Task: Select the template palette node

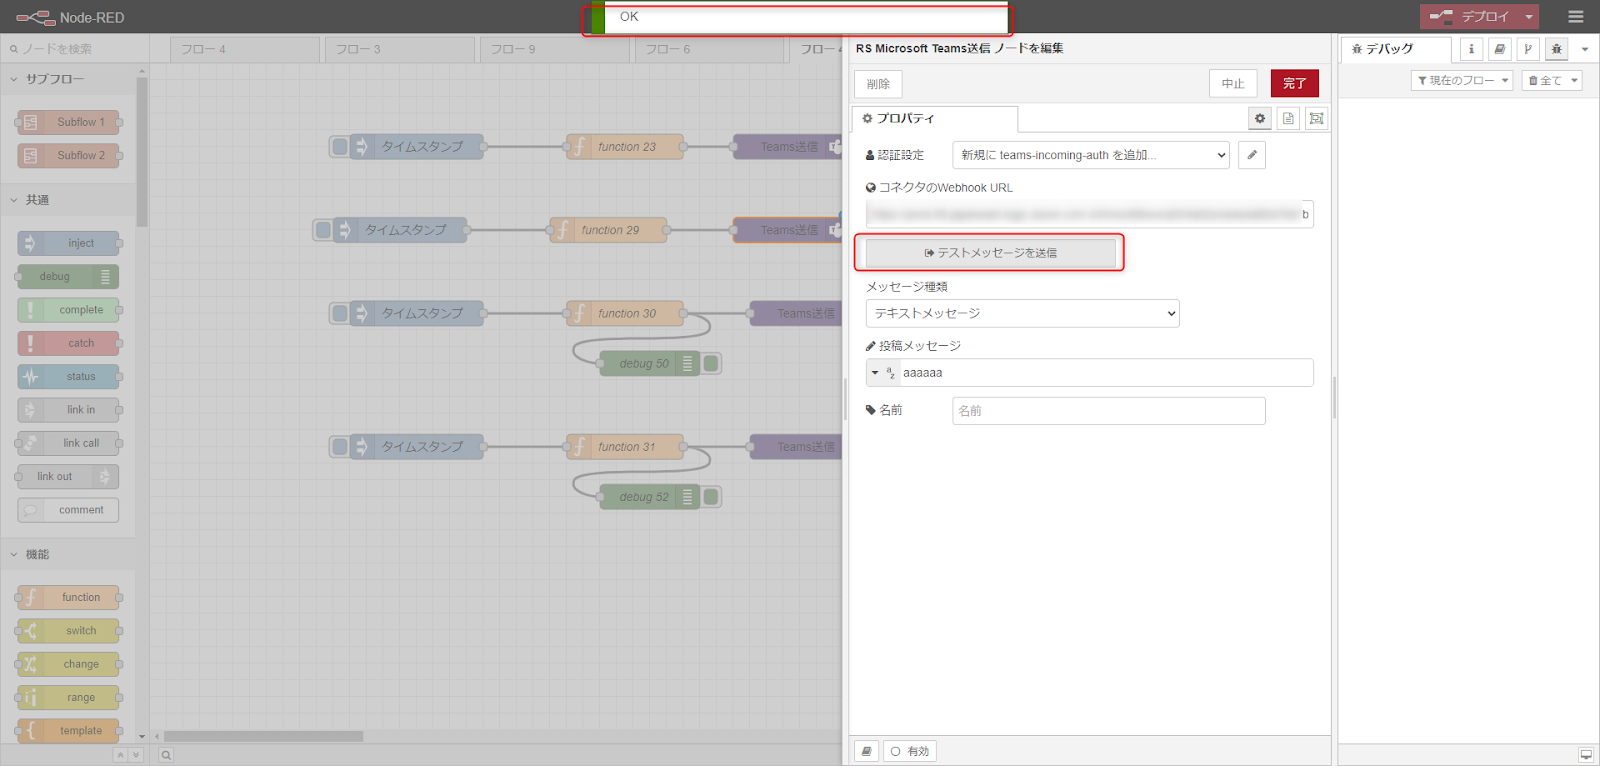Action: (68, 731)
